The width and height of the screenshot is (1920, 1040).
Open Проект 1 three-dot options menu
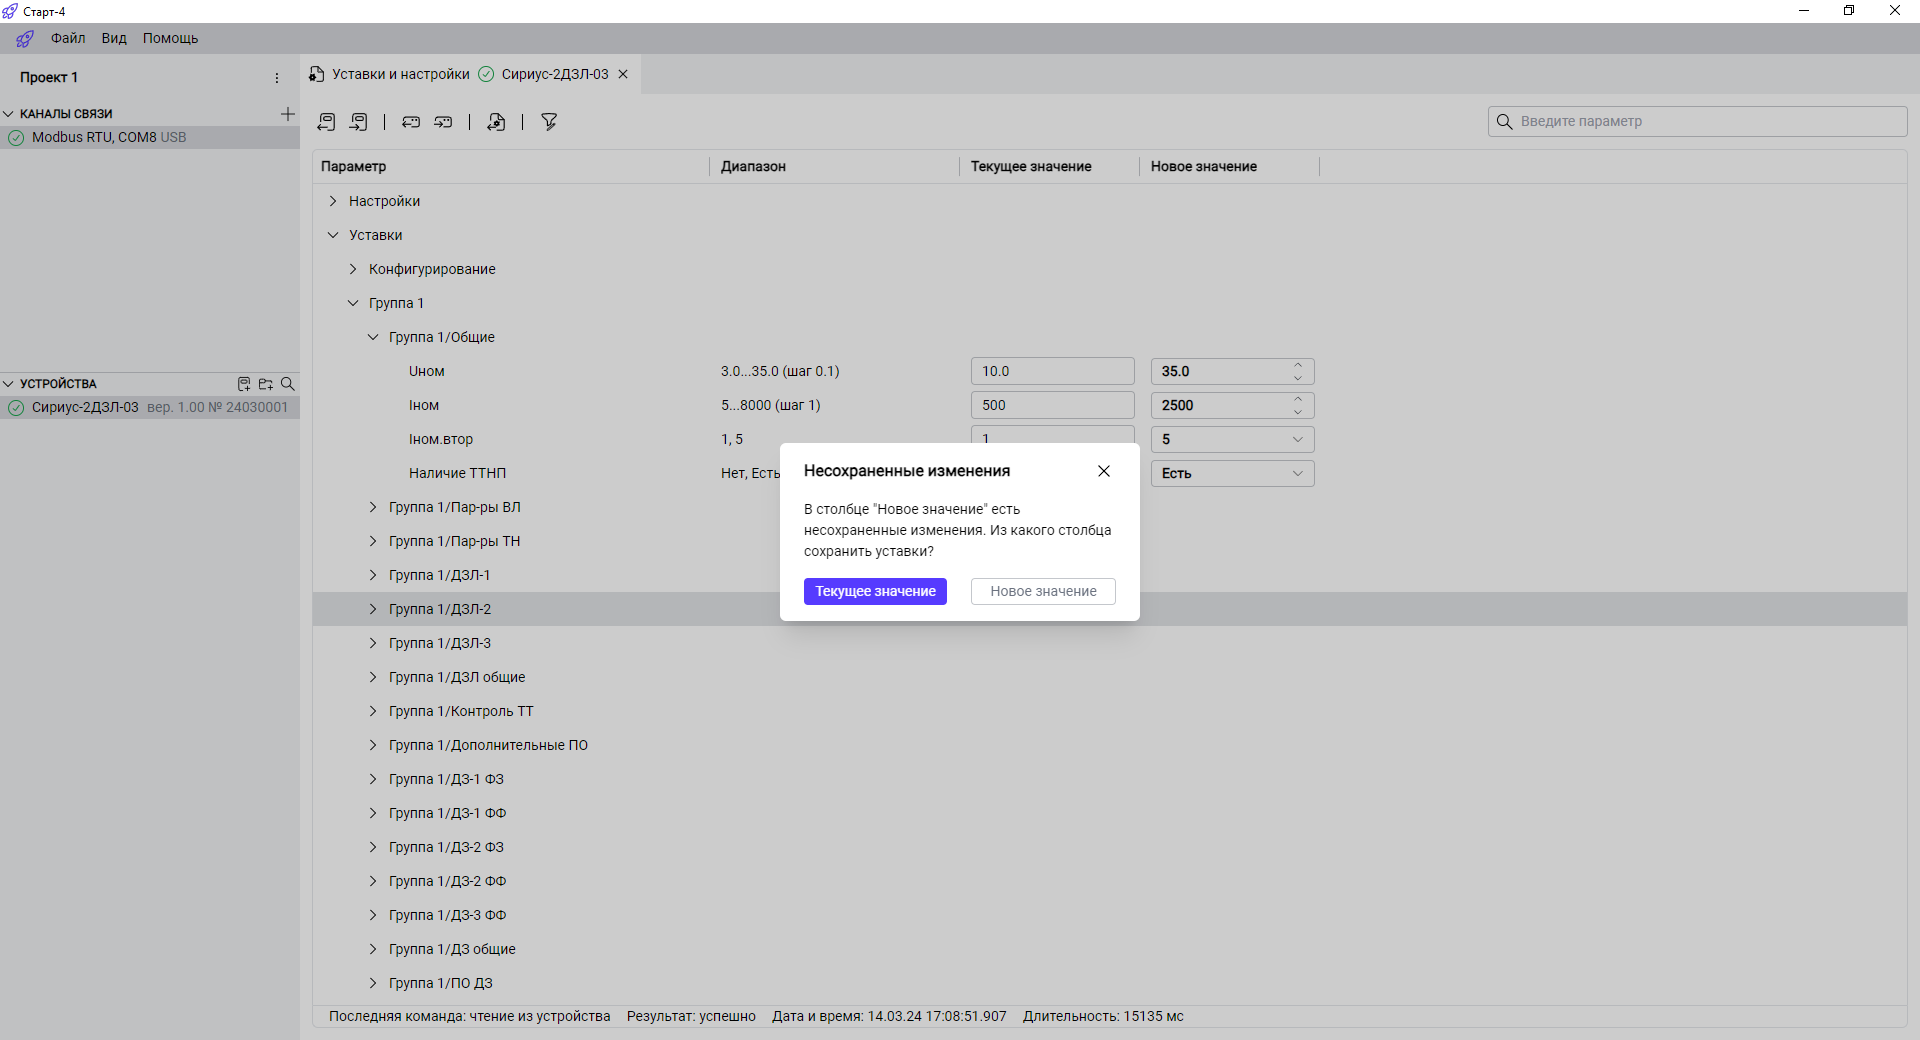(x=277, y=78)
